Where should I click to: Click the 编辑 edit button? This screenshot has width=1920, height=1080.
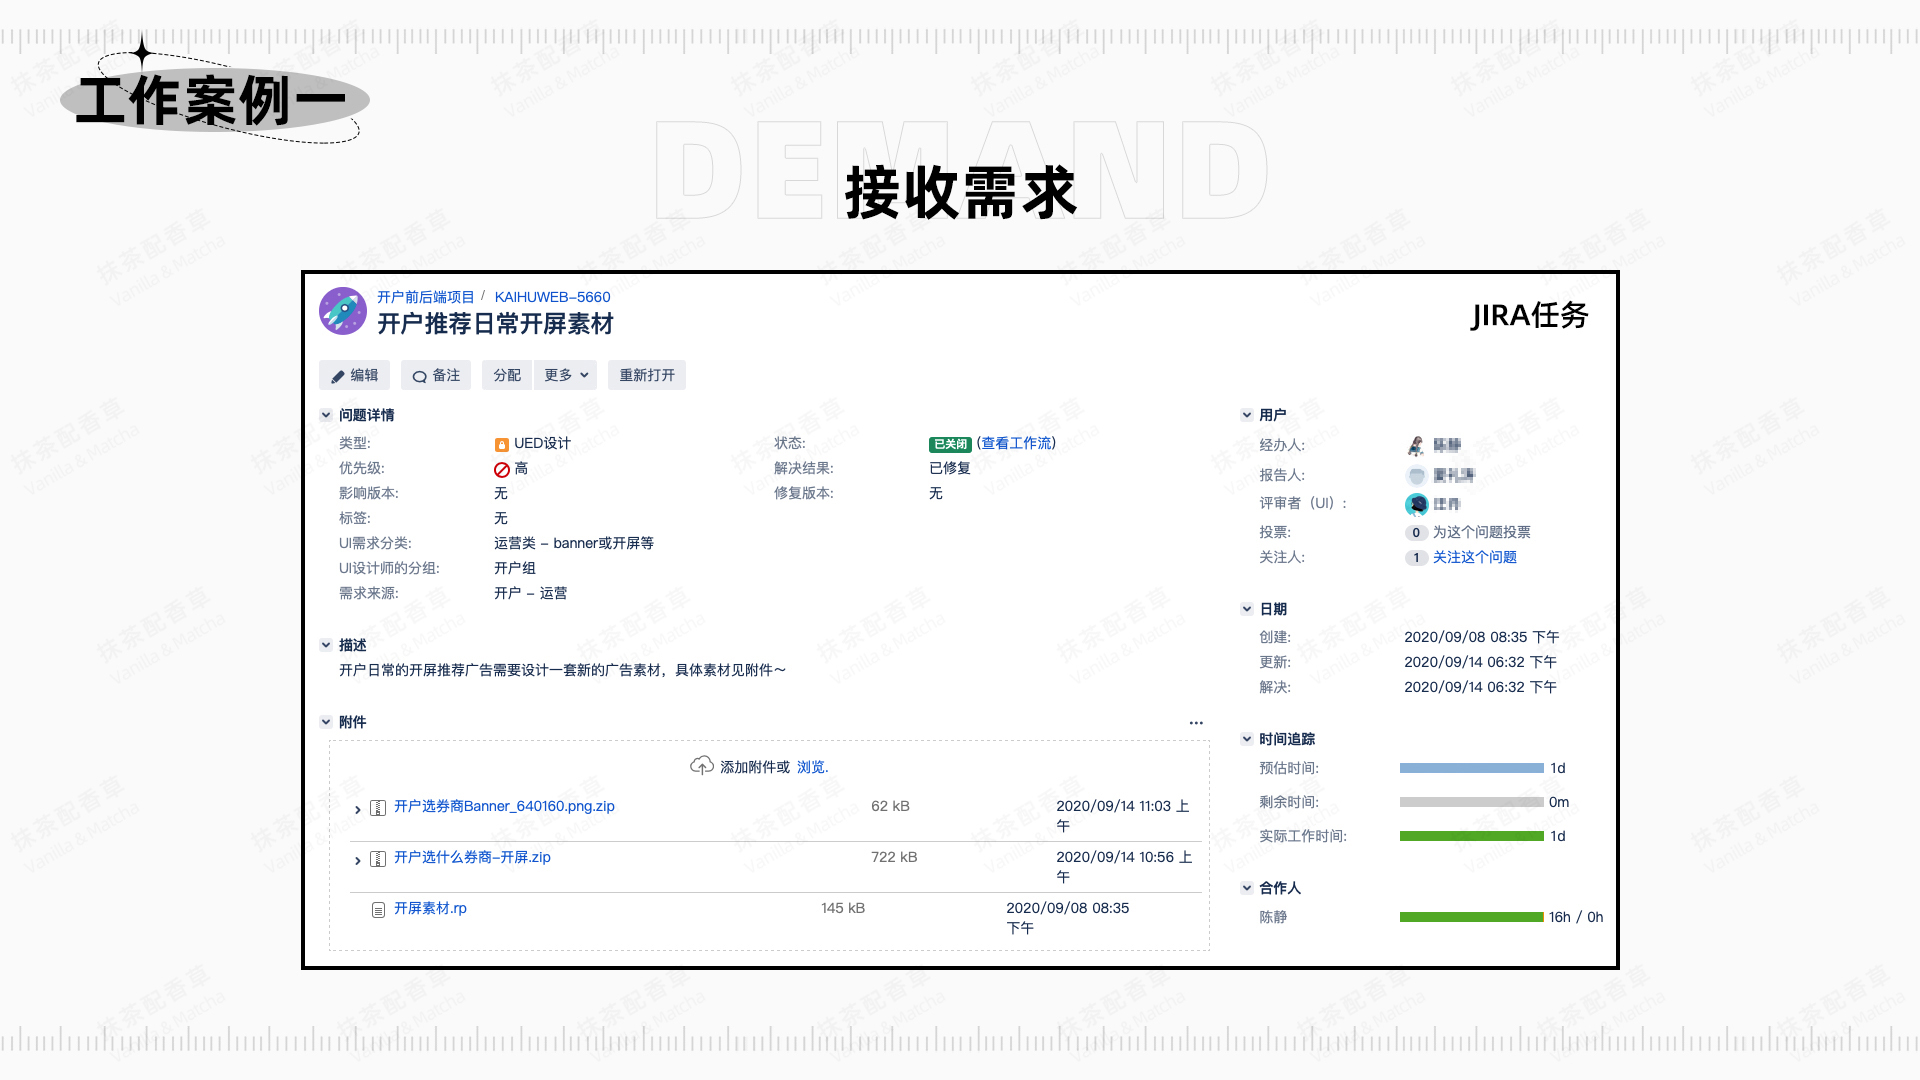click(x=354, y=375)
